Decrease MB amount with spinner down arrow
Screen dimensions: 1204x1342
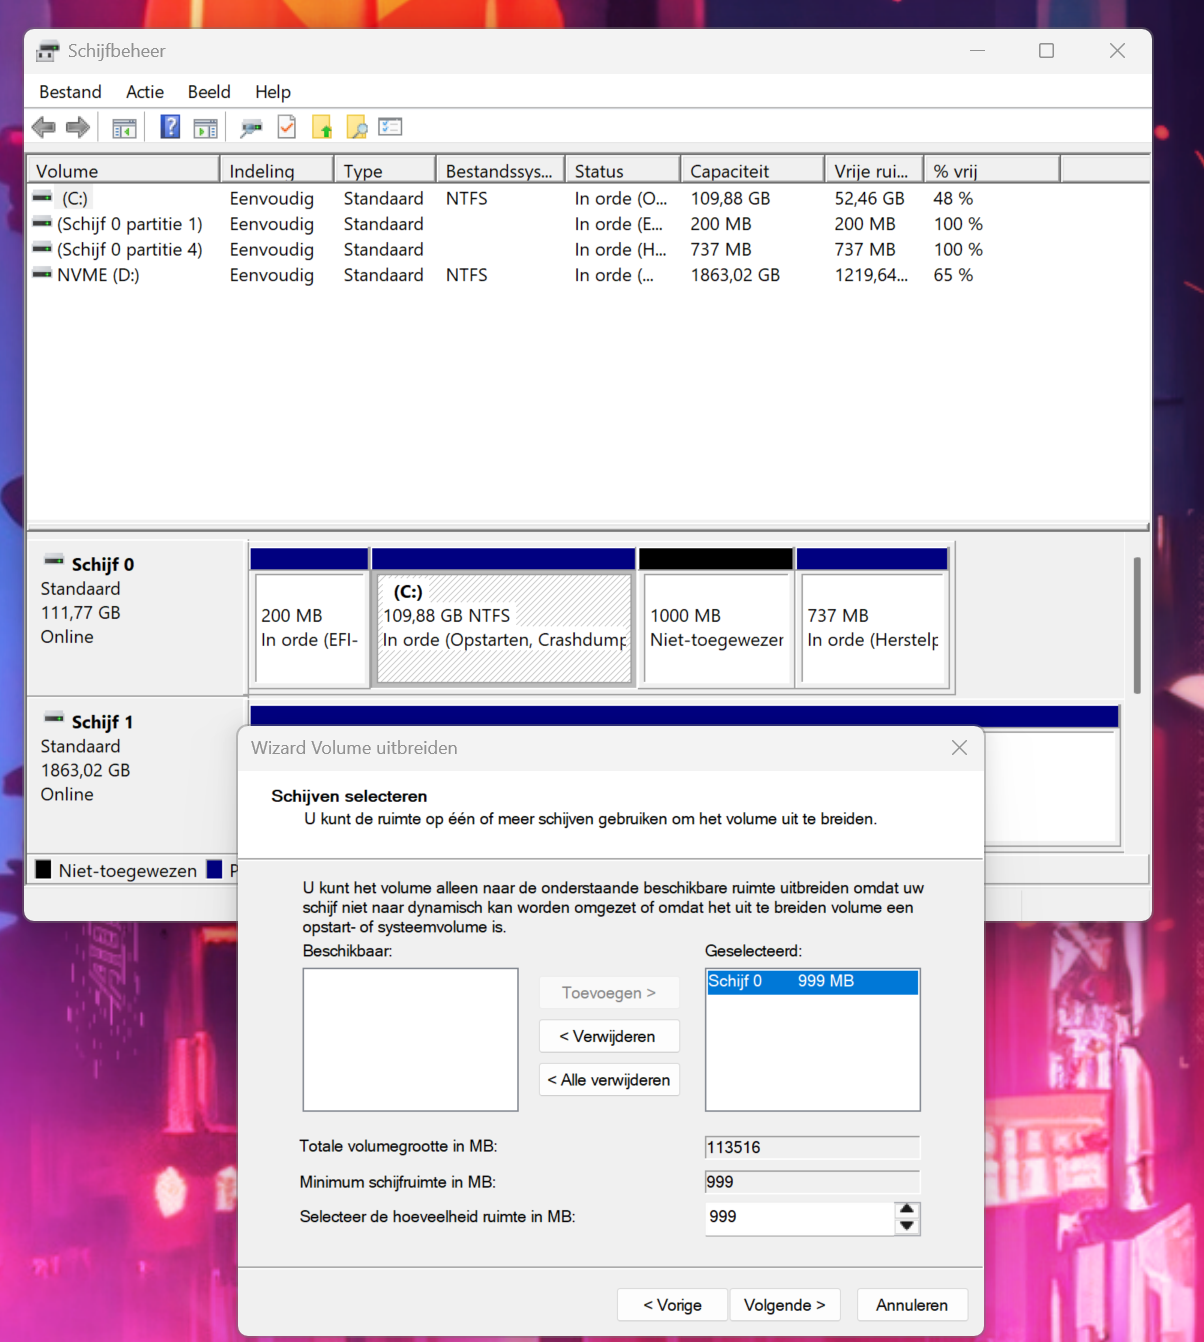(x=907, y=1226)
